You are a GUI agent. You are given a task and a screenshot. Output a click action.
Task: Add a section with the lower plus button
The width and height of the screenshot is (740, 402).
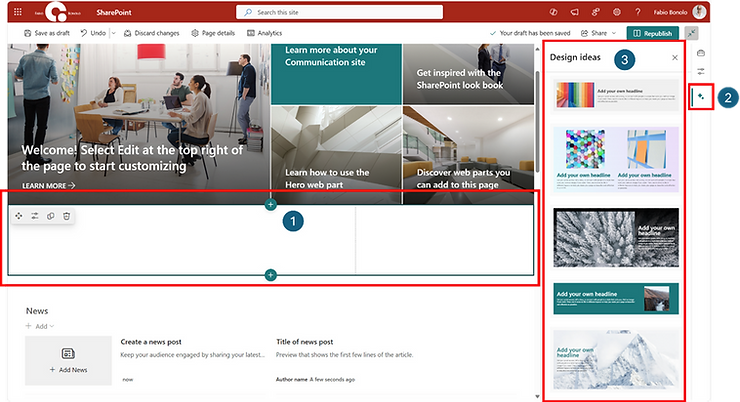click(x=270, y=275)
